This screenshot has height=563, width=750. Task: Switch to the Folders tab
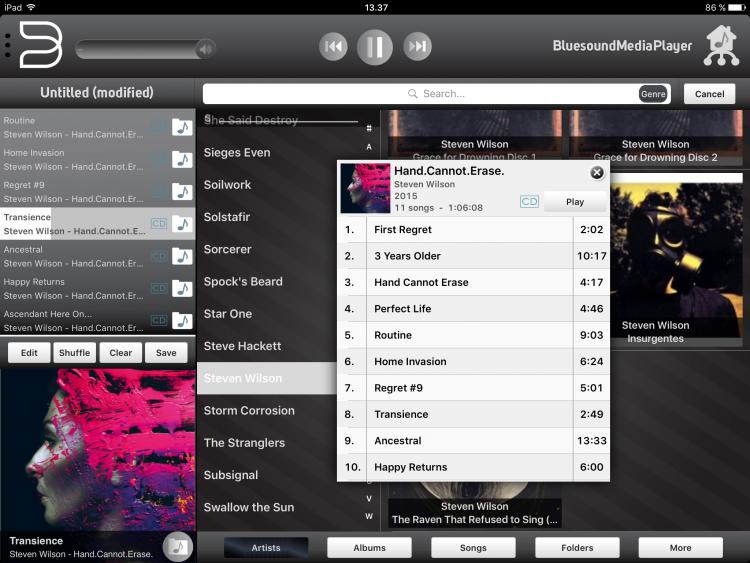pos(577,548)
